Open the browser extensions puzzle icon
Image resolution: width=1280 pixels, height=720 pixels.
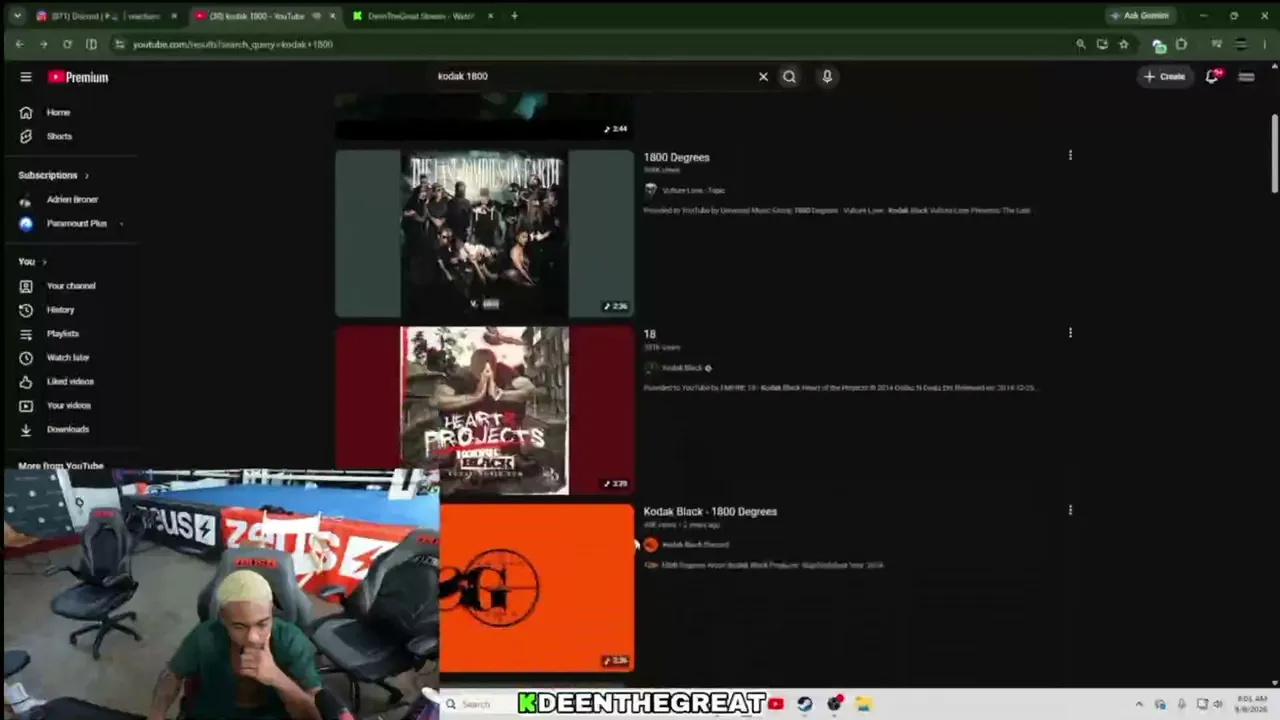coord(1181,44)
